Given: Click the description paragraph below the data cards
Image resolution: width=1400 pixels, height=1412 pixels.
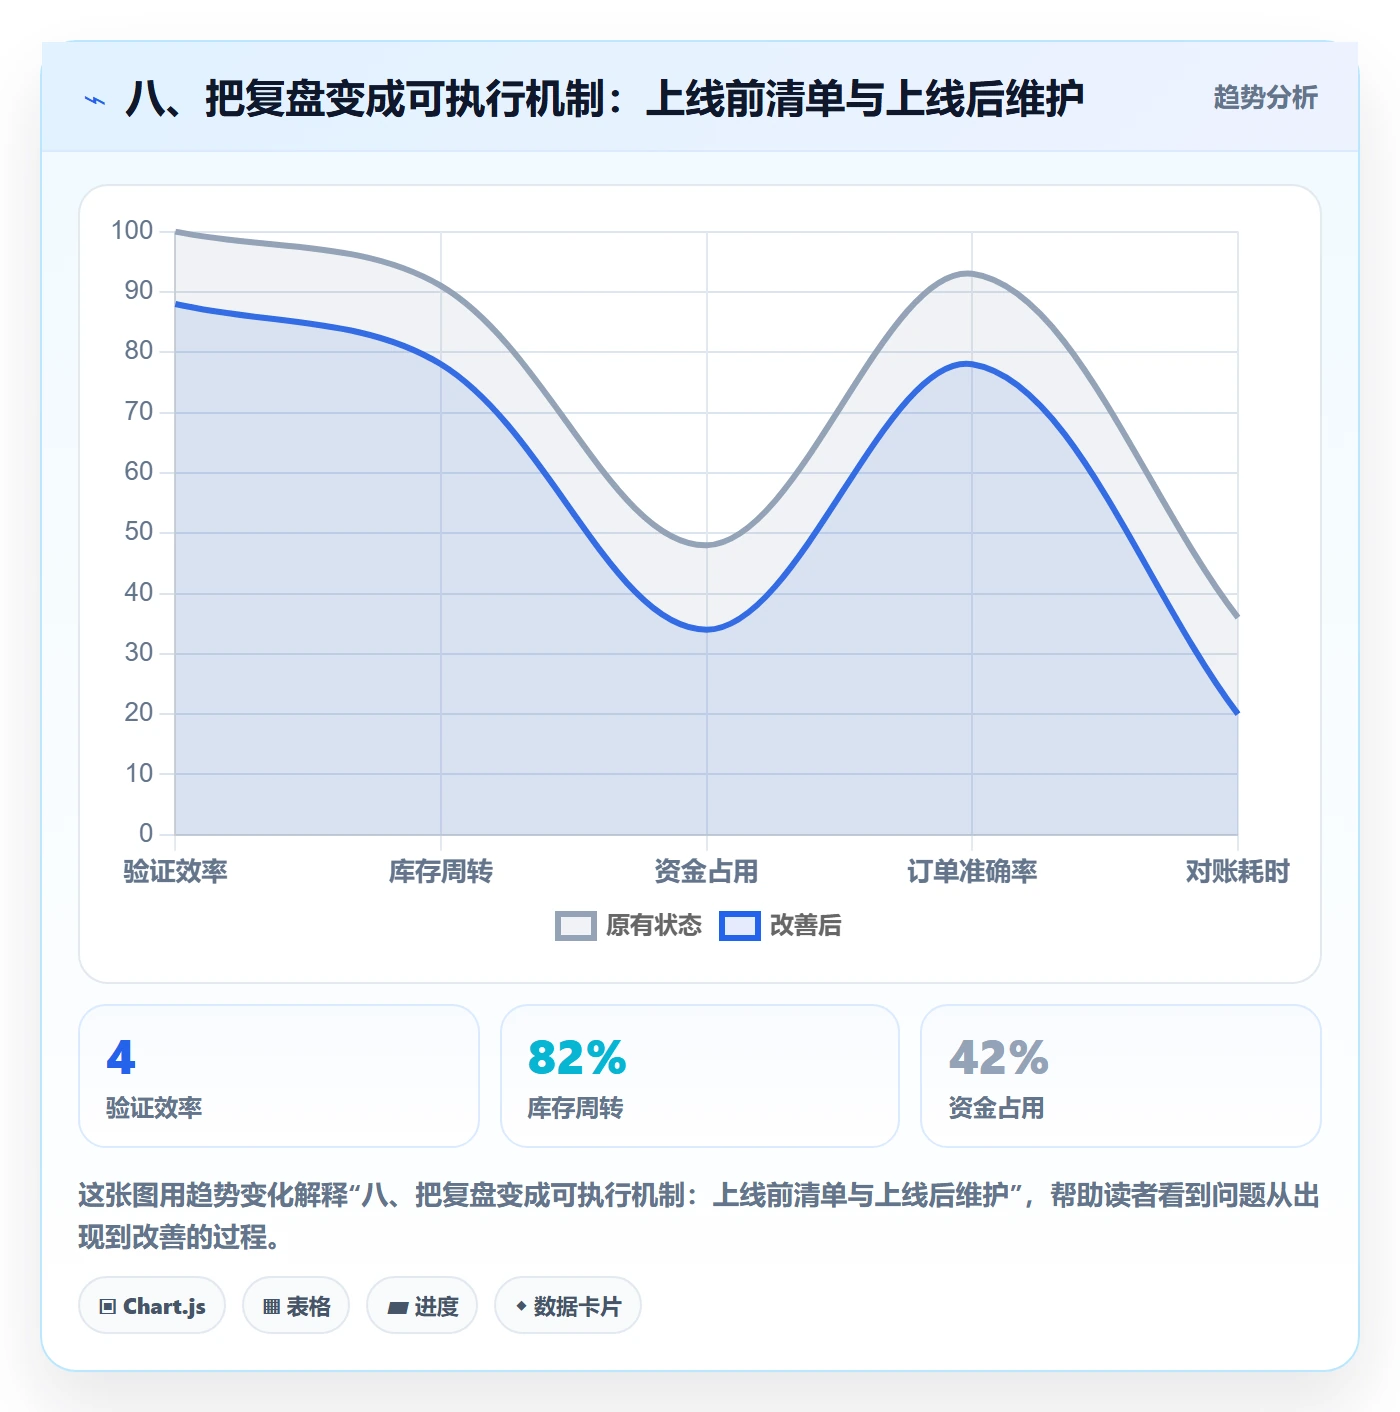Looking at the screenshot, I should tap(699, 1216).
